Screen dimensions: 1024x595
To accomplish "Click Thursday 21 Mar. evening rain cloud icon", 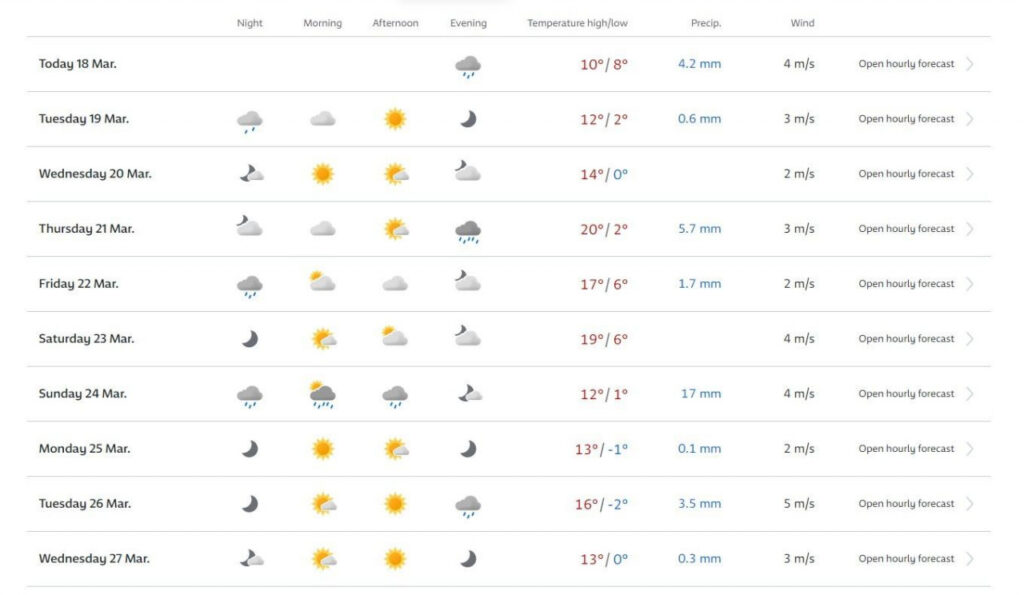I will tap(467, 231).
